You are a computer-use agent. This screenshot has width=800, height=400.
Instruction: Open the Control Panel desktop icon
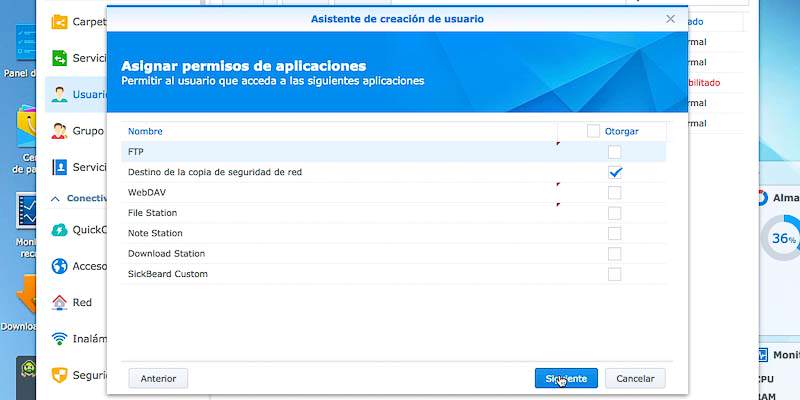[x=26, y=42]
